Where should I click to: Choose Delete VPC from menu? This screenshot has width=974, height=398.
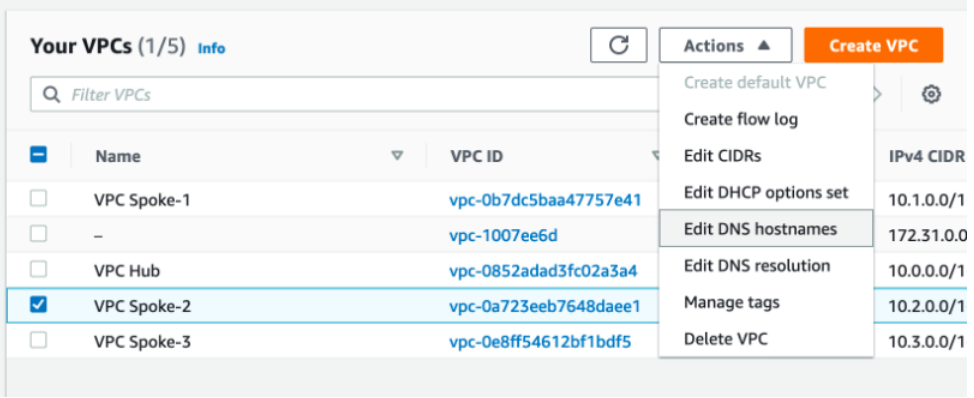(x=766, y=339)
